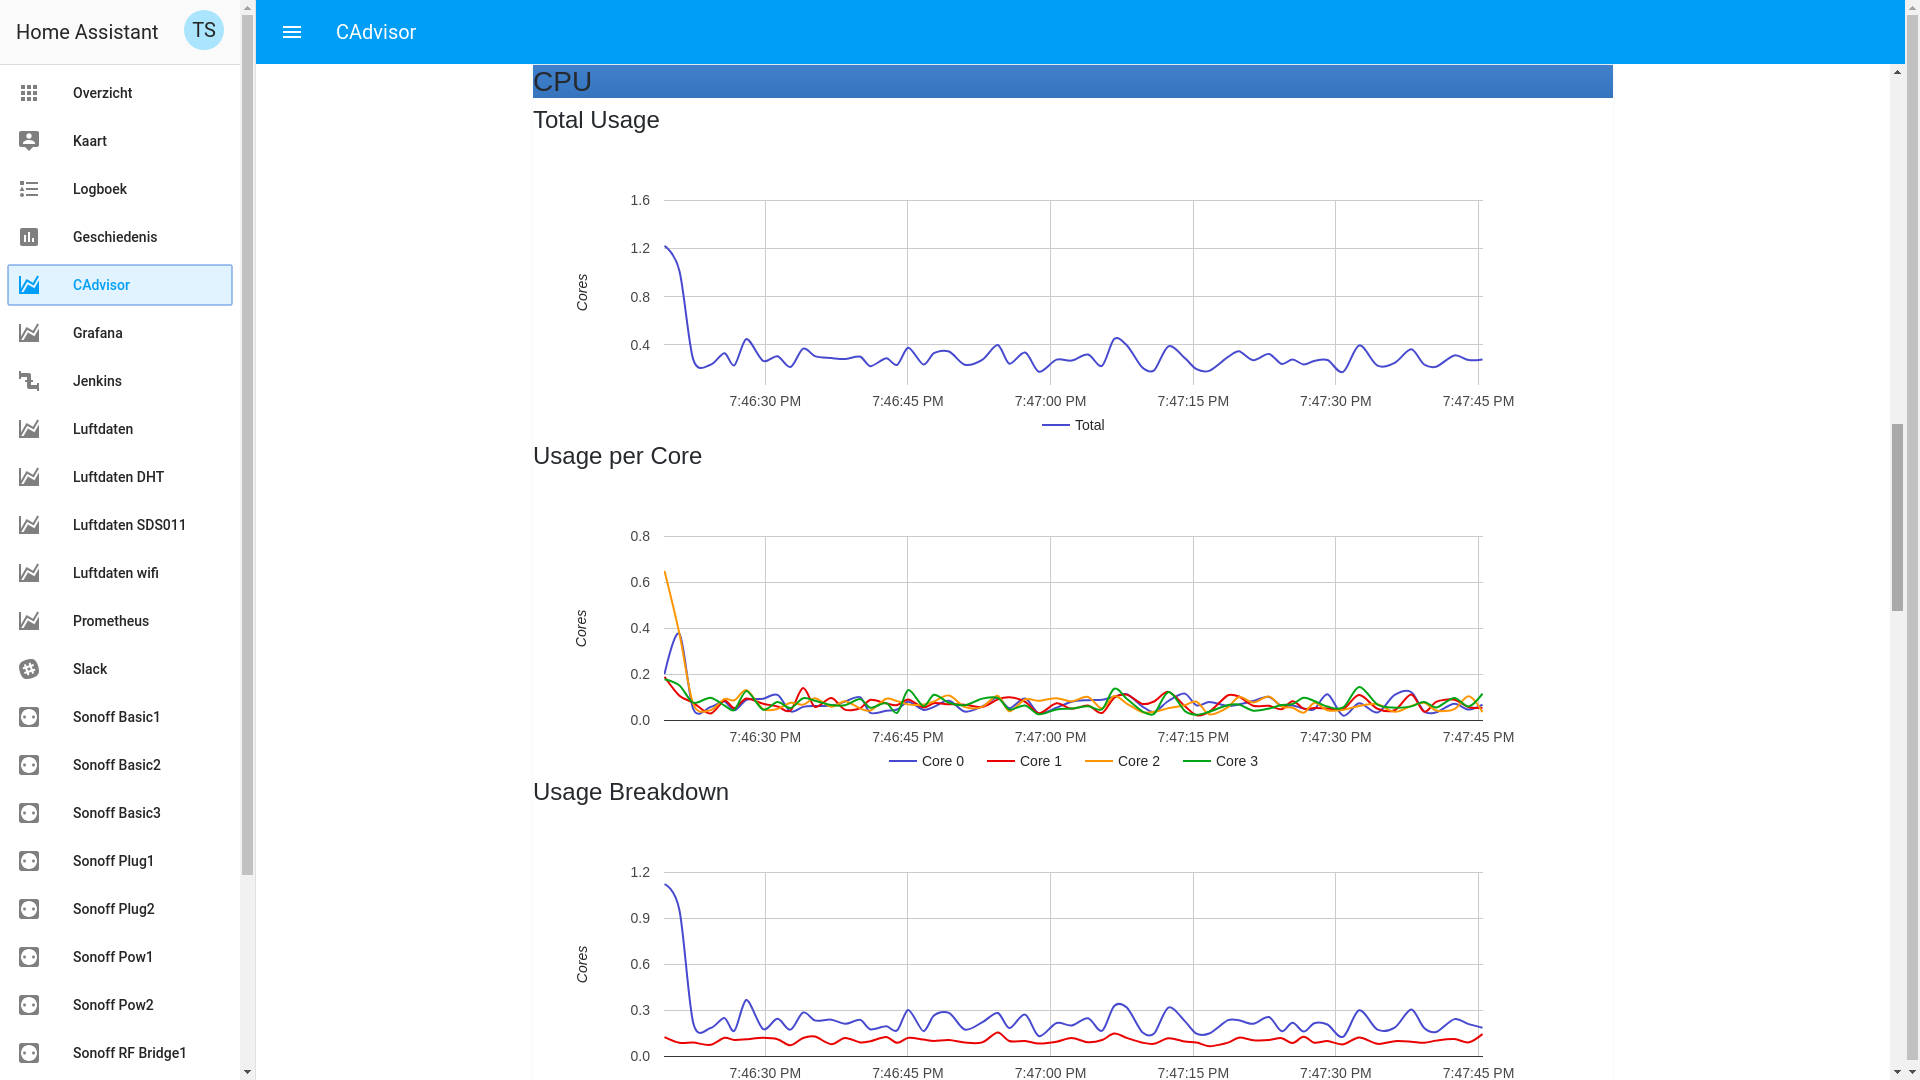
Task: Scroll down the sidebar list
Action: (x=247, y=1071)
